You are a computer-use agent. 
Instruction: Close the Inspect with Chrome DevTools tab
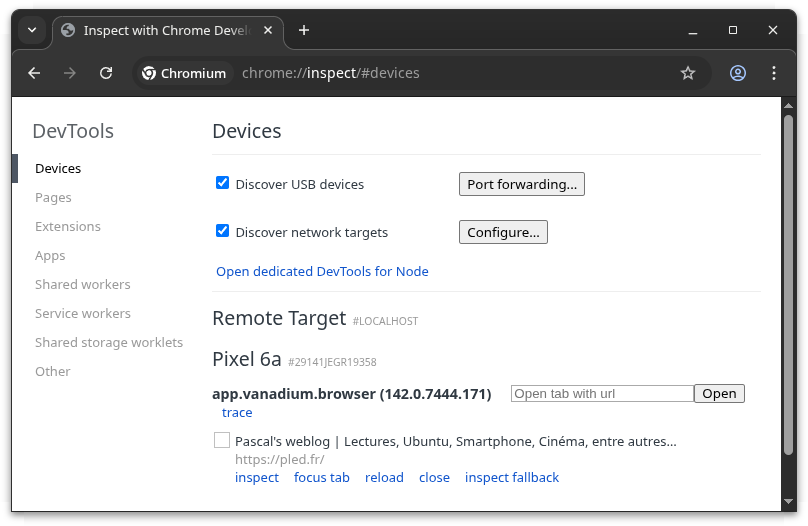point(265,30)
